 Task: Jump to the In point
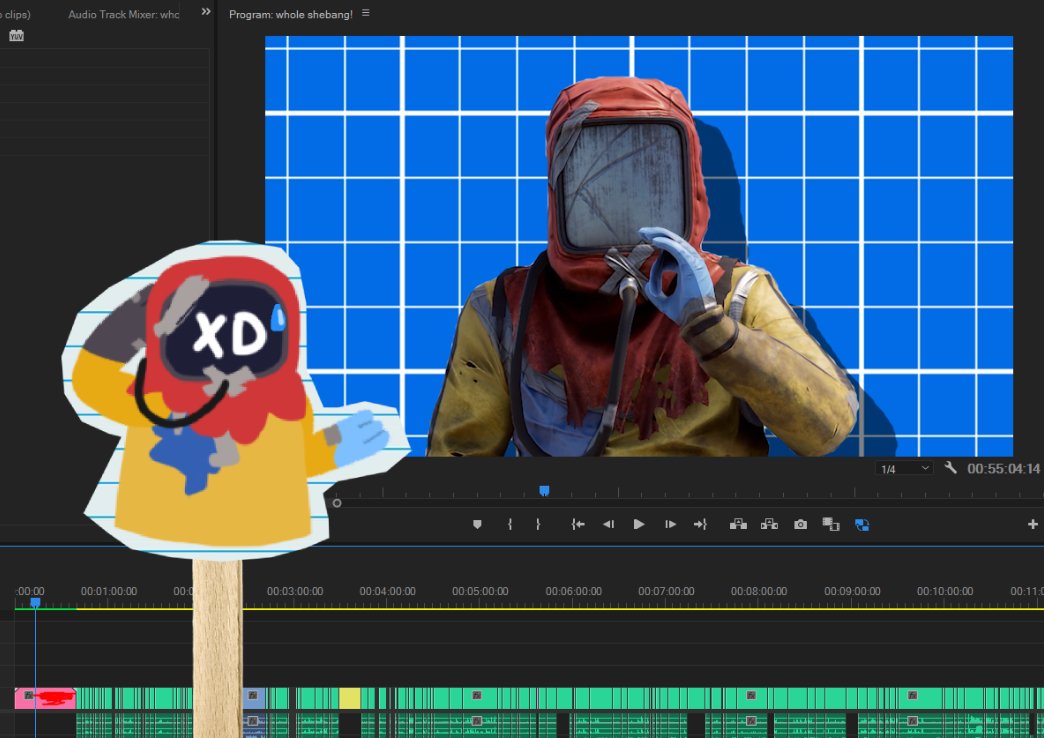(578, 525)
